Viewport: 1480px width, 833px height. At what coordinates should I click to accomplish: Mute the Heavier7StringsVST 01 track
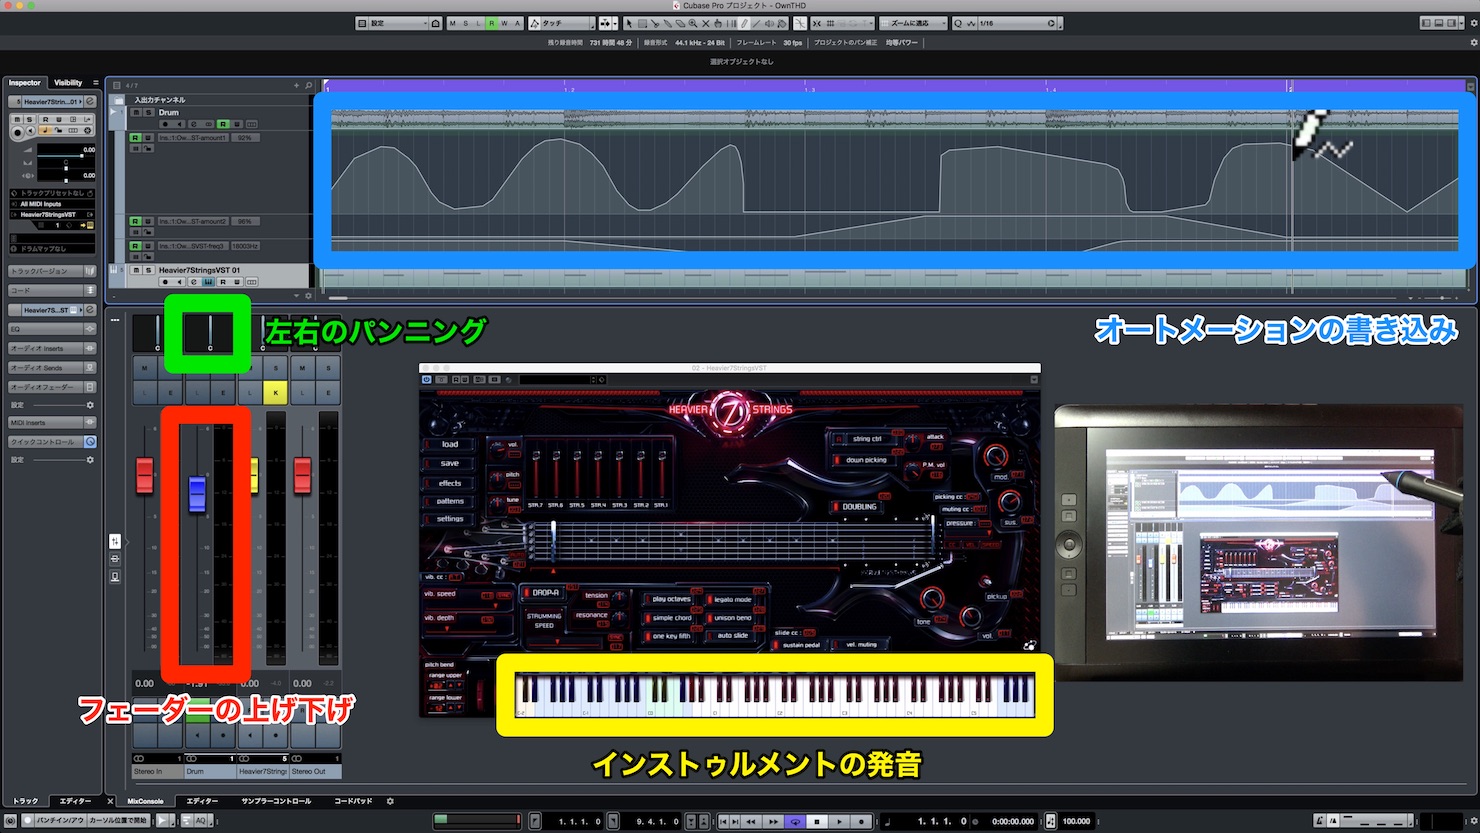(136, 270)
